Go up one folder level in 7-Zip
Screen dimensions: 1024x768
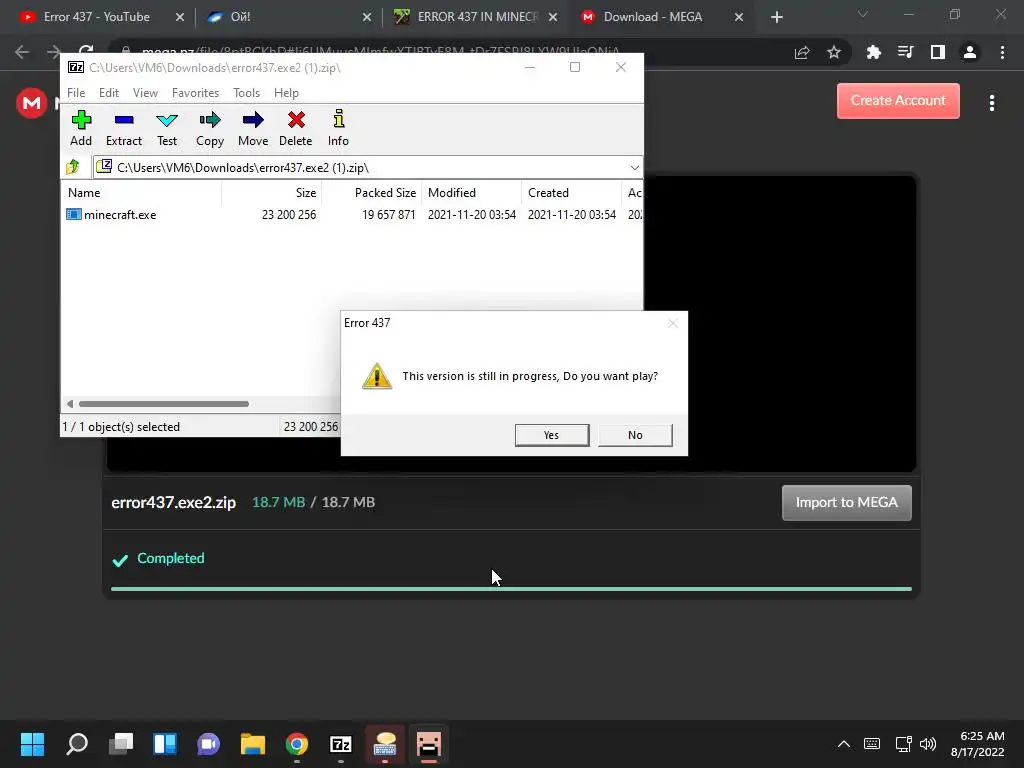pos(73,167)
